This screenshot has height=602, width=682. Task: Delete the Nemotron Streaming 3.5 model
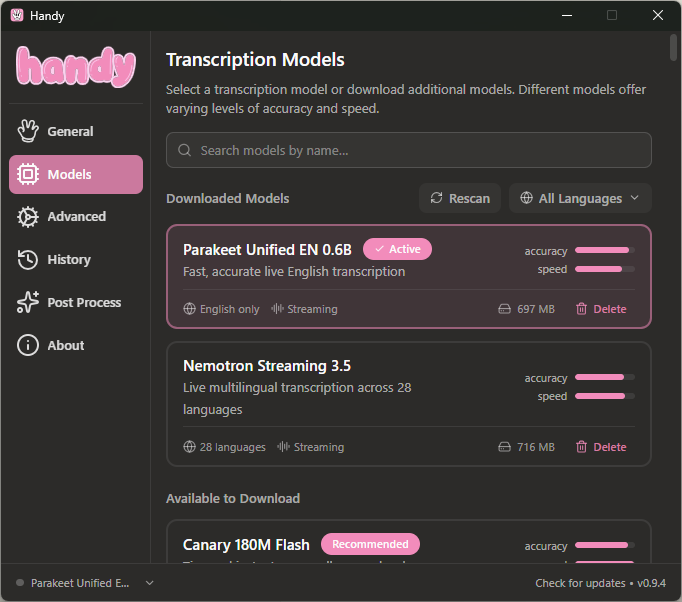602,447
